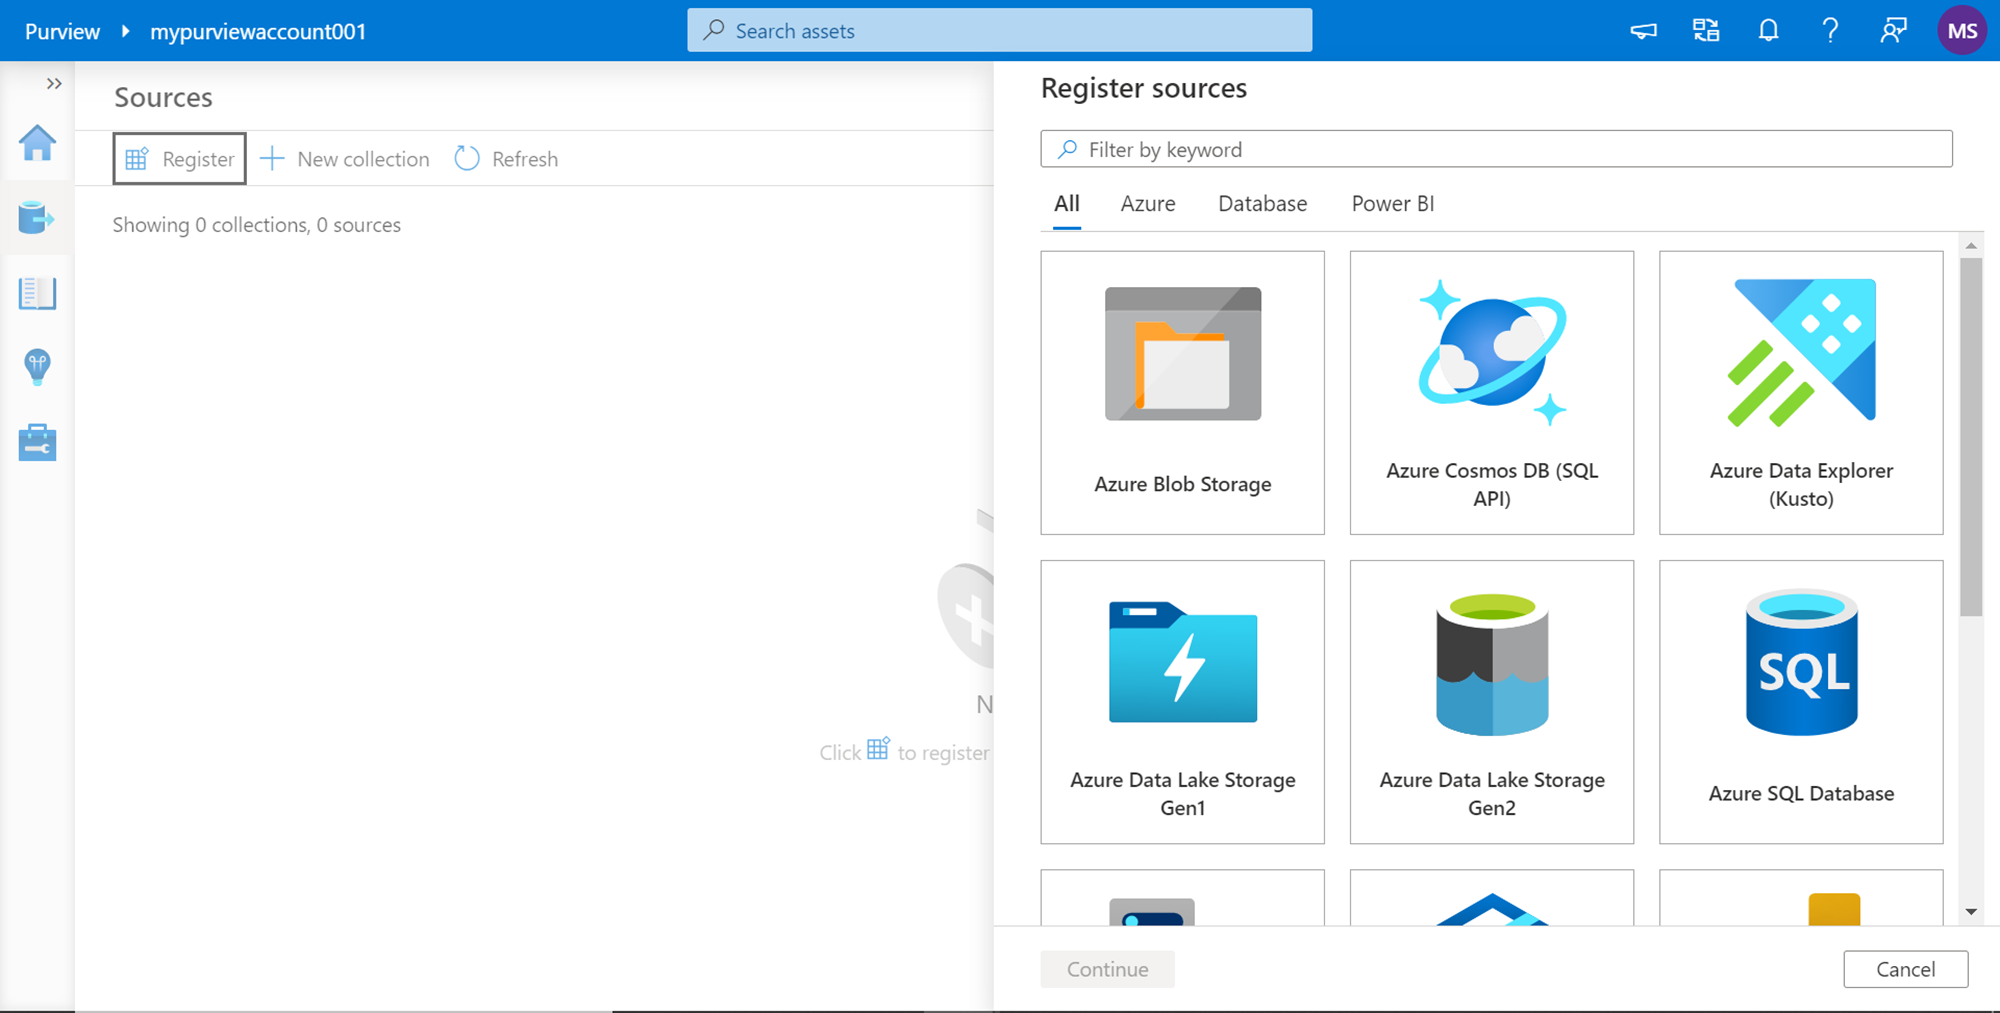Screen dimensions: 2000x1013
Task: Open the Home icon in left sidebar
Action: tap(37, 143)
